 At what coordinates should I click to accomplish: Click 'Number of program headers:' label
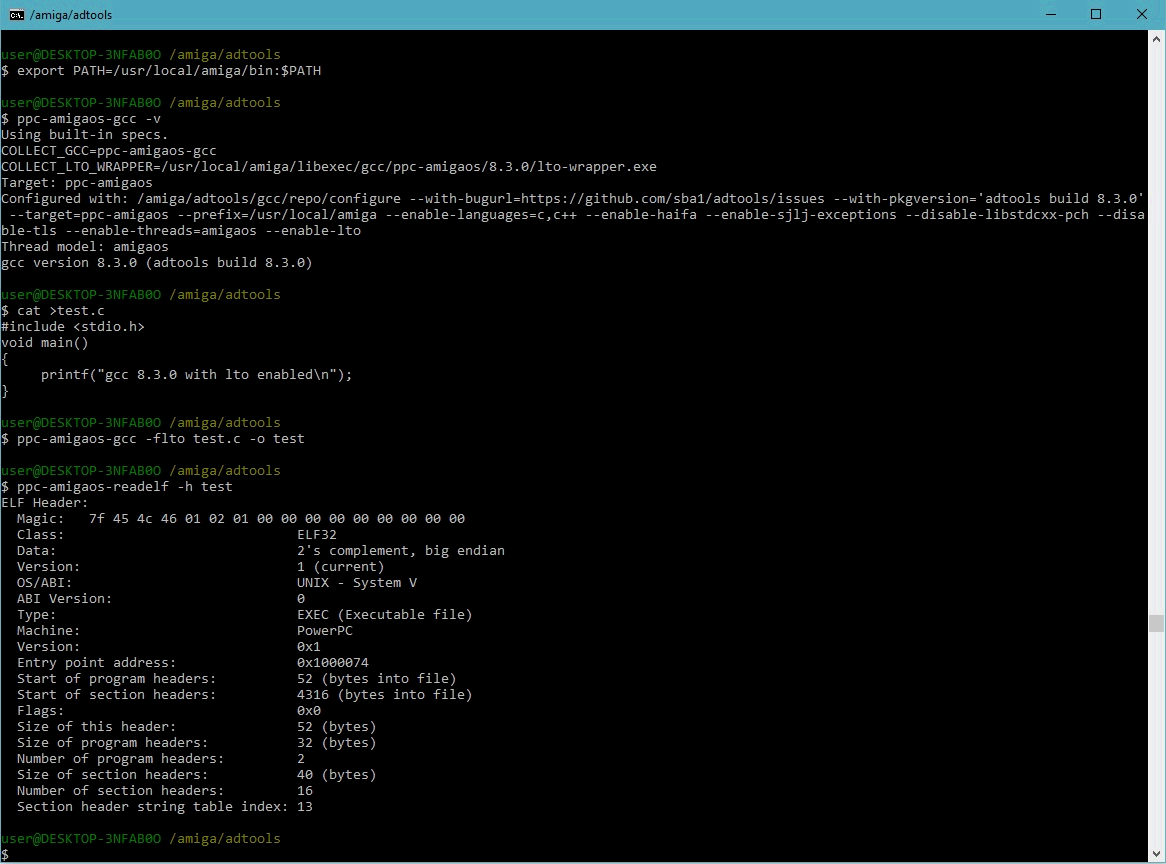(x=120, y=758)
